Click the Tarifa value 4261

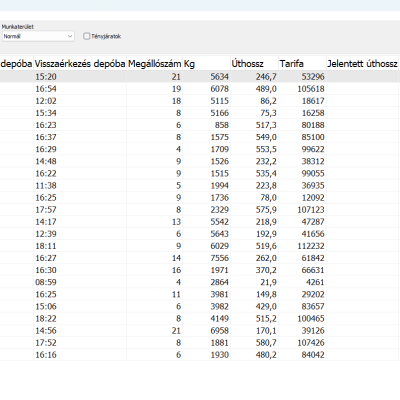click(315, 282)
